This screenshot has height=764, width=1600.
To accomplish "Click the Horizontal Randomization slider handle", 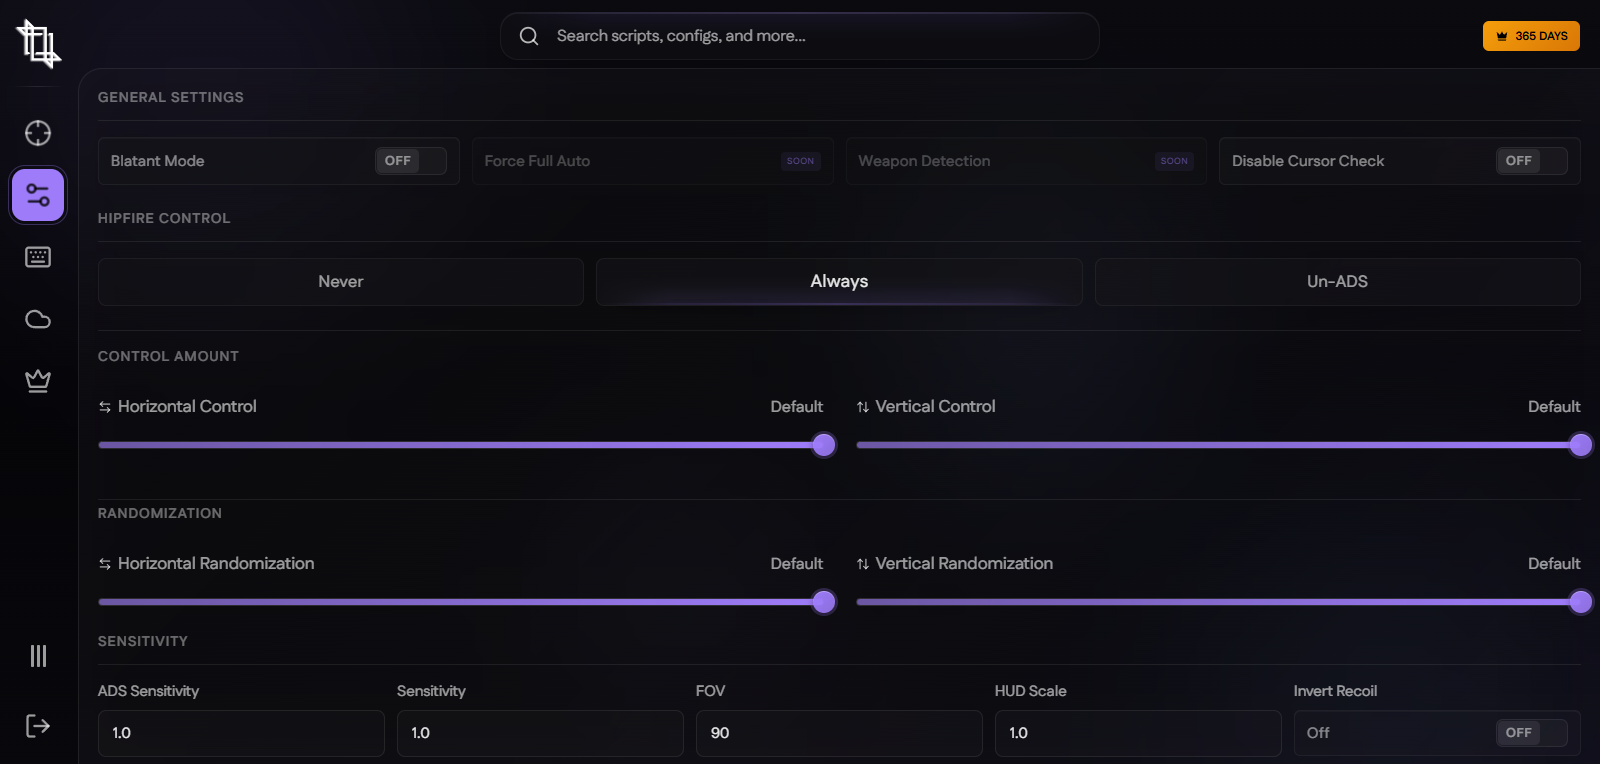I will (x=823, y=602).
